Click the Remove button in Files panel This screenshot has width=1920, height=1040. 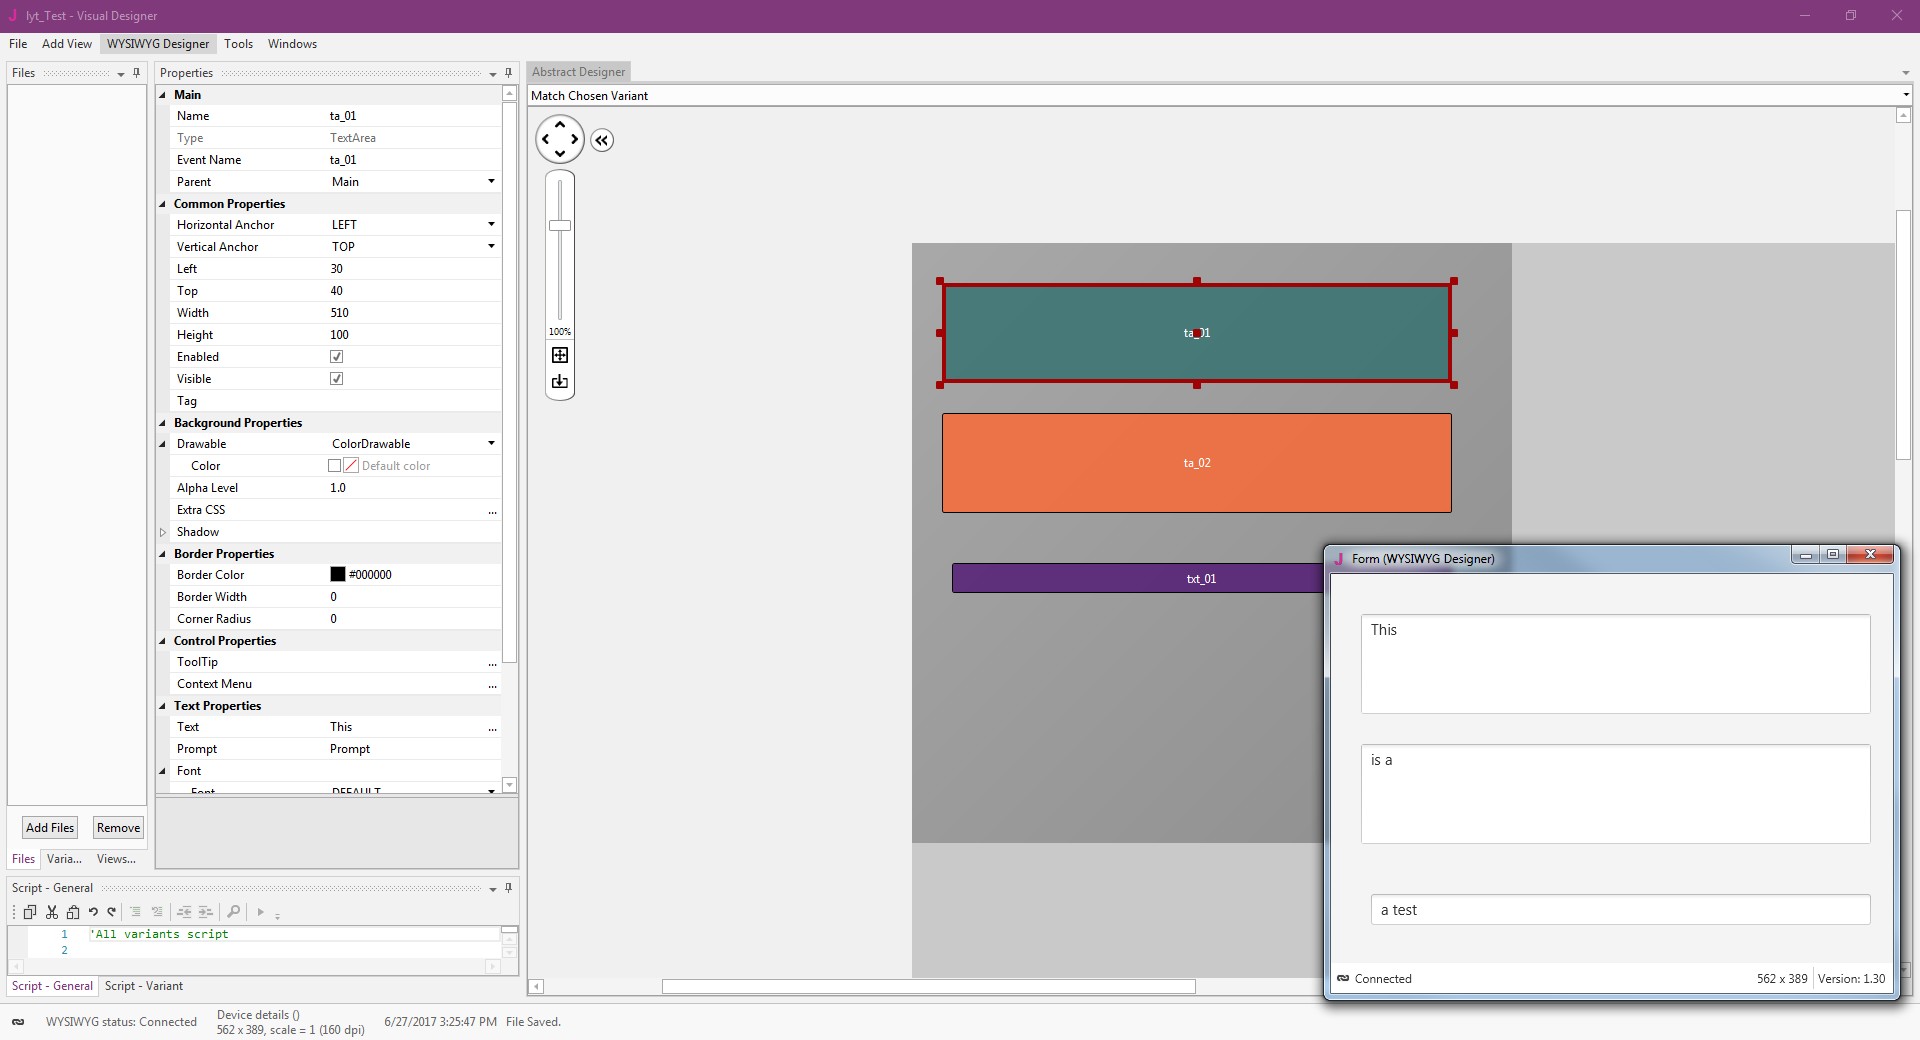point(118,828)
